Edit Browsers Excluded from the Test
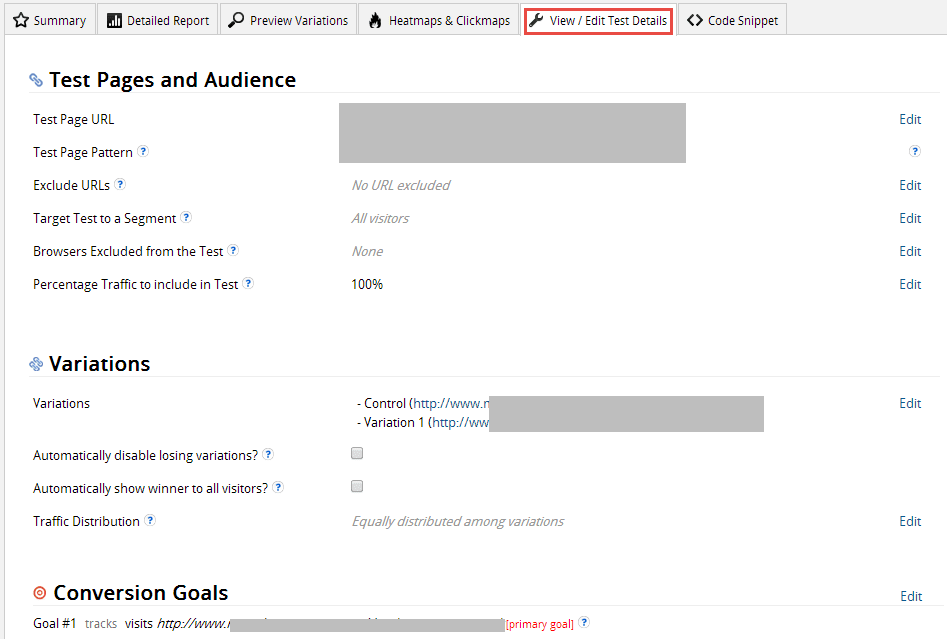947x639 pixels. [910, 251]
